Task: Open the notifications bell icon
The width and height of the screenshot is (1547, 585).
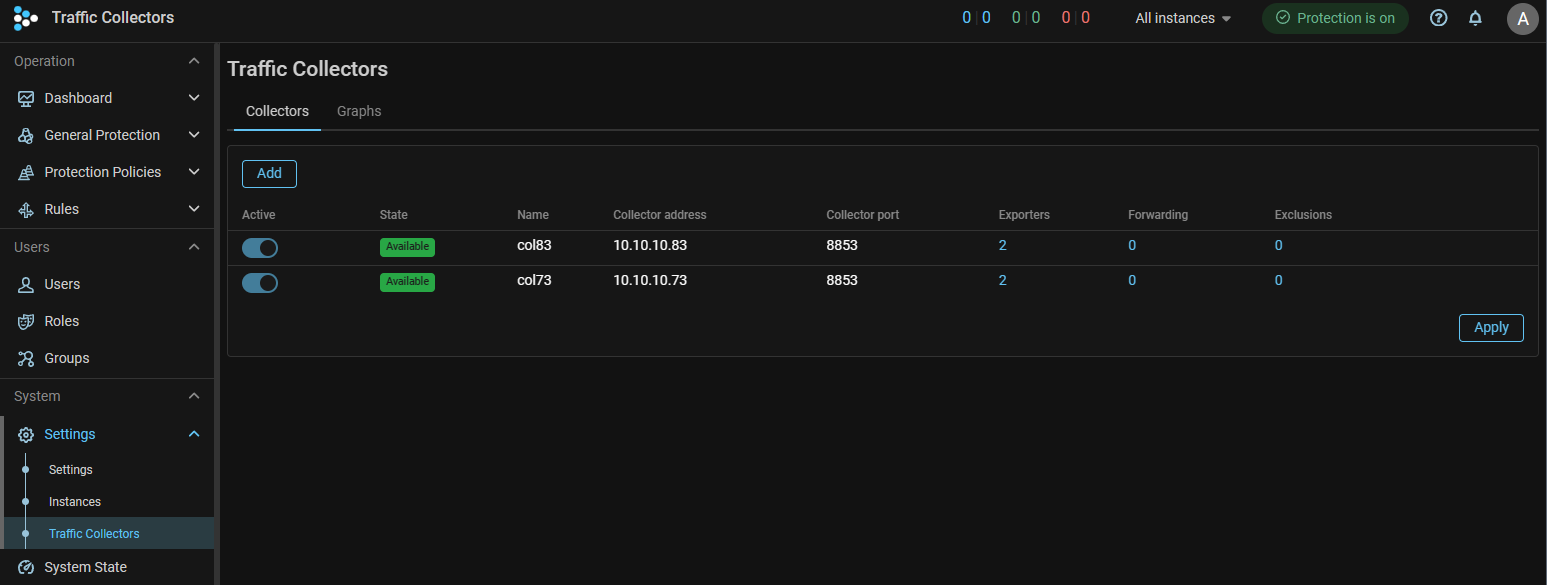Action: point(1475,18)
